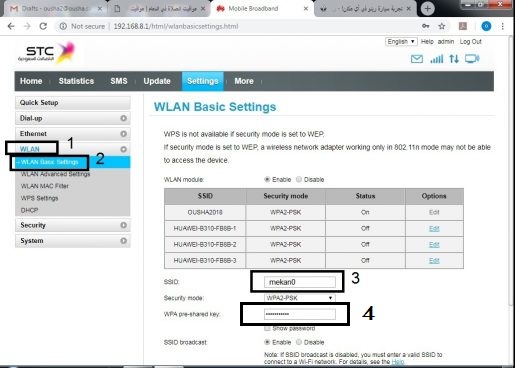Reload the router settings page
Viewport: 515px width, 368px height.
pyautogui.click(x=43, y=26)
